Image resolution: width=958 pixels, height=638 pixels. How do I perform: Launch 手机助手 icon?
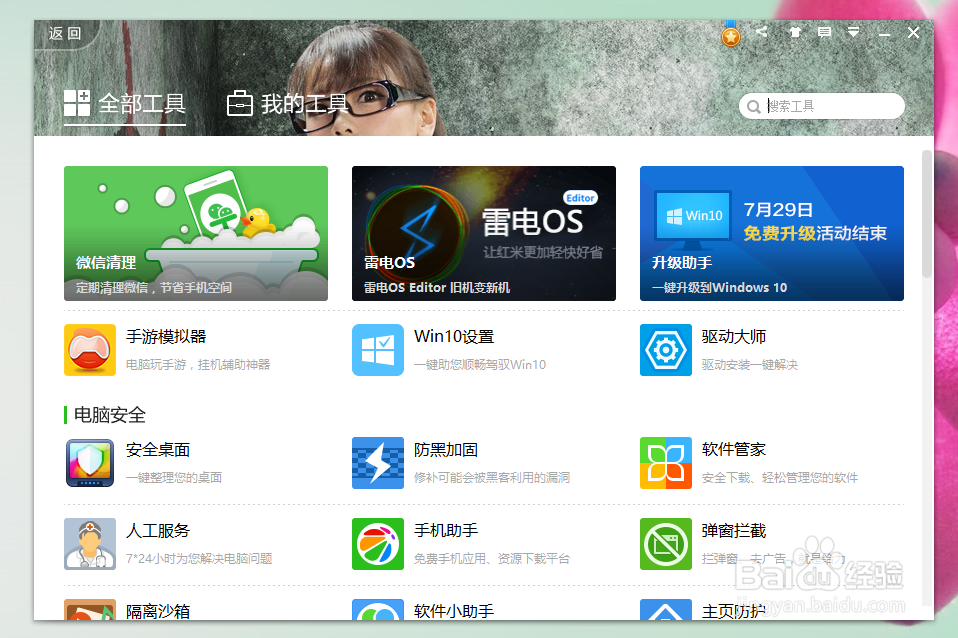378,544
